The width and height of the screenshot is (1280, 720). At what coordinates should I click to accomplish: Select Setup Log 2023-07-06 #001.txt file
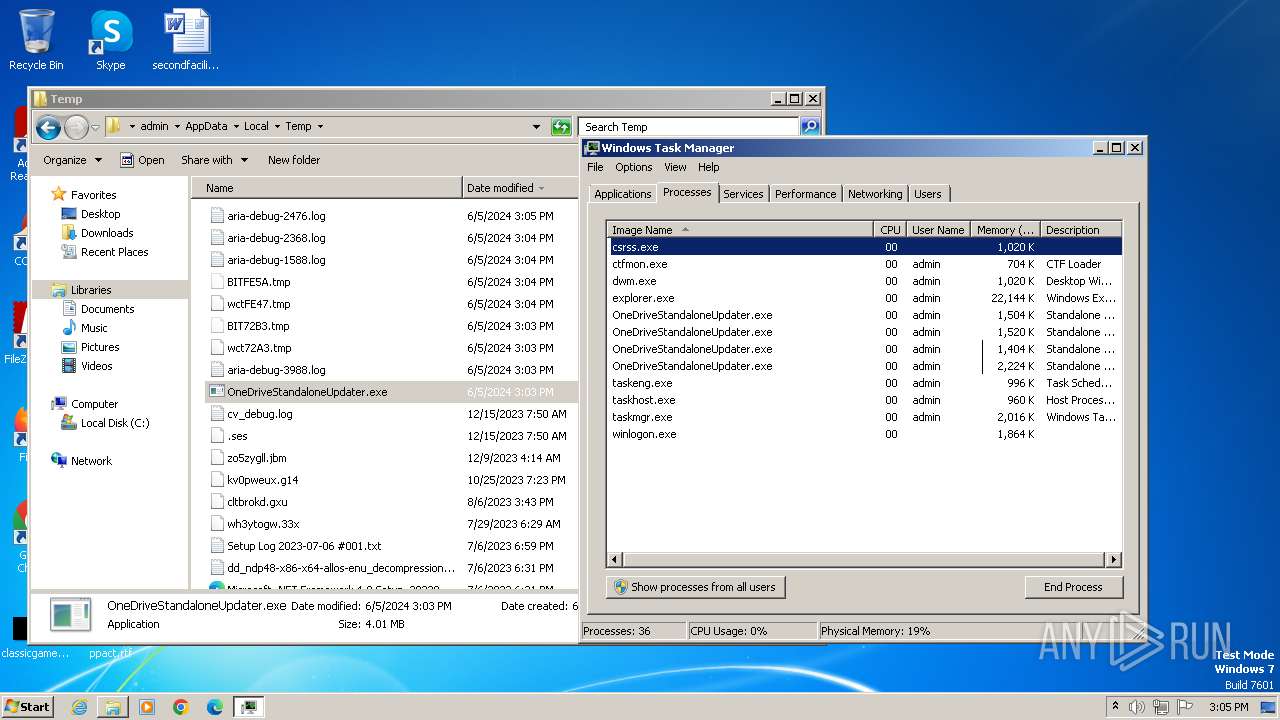pyautogui.click(x=303, y=546)
